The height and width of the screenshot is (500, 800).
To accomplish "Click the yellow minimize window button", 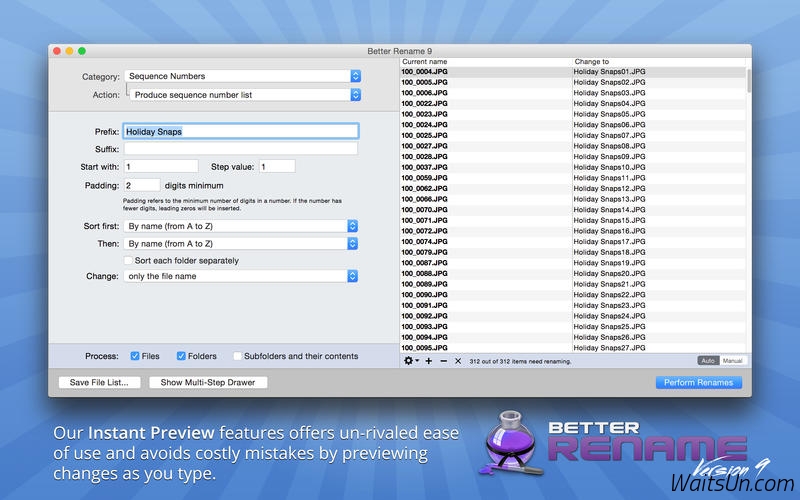I will point(69,51).
